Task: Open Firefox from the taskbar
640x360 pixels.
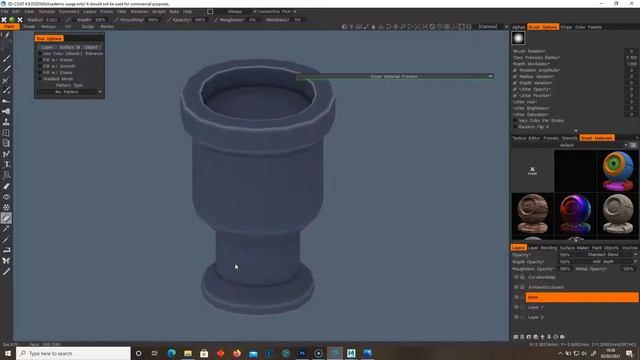Action: [x=237, y=353]
